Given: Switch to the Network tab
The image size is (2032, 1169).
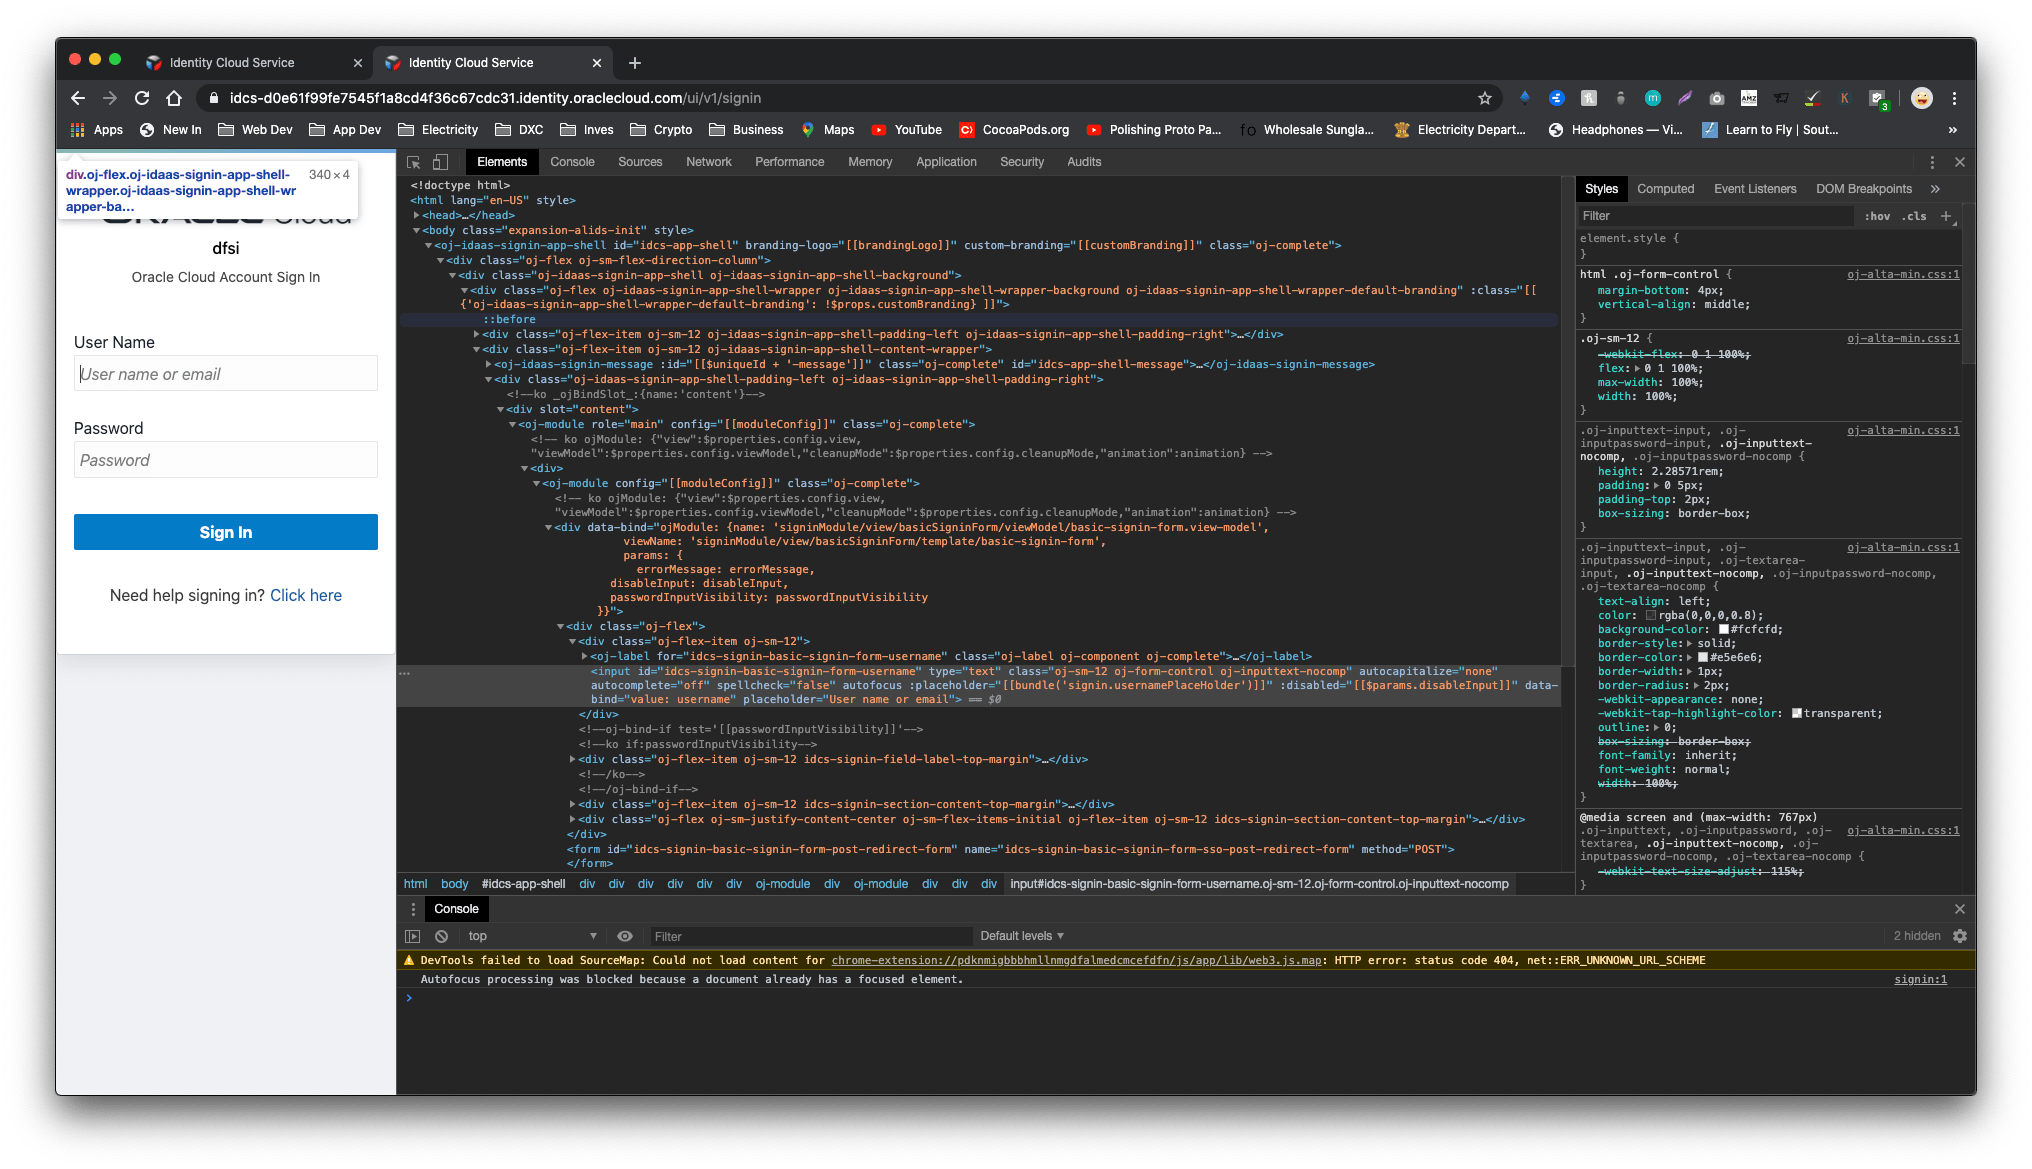Looking at the screenshot, I should (x=709, y=161).
